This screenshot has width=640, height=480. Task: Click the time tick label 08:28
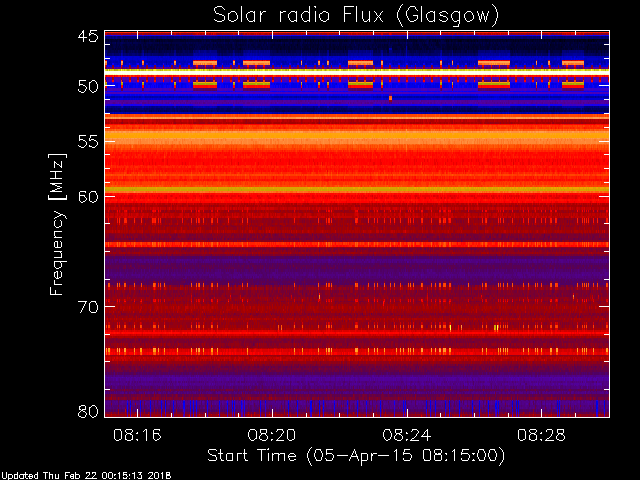coord(541,435)
